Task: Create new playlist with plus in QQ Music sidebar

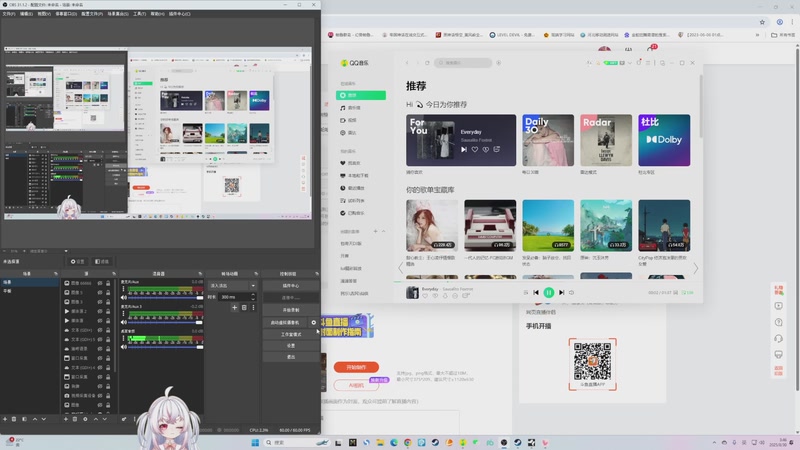Action: point(375,231)
